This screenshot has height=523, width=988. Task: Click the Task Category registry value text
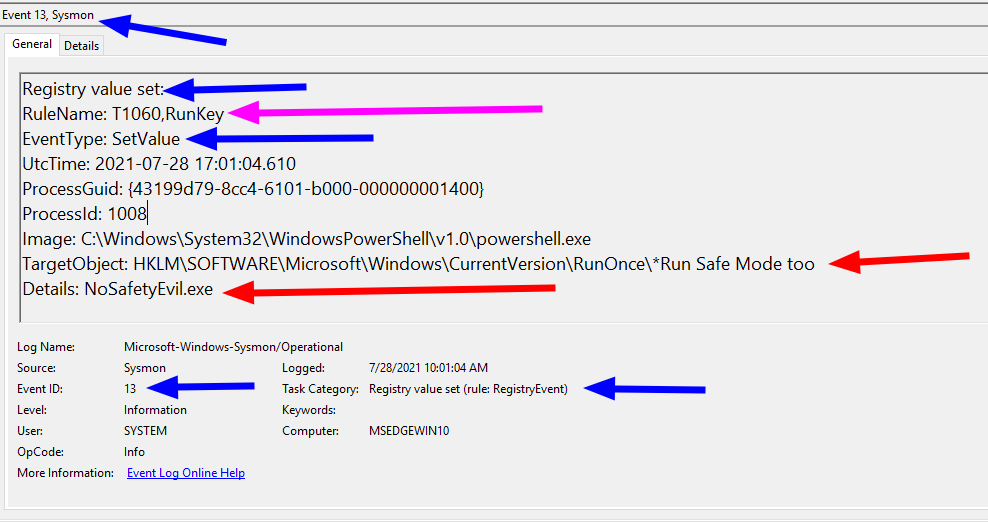(x=468, y=389)
